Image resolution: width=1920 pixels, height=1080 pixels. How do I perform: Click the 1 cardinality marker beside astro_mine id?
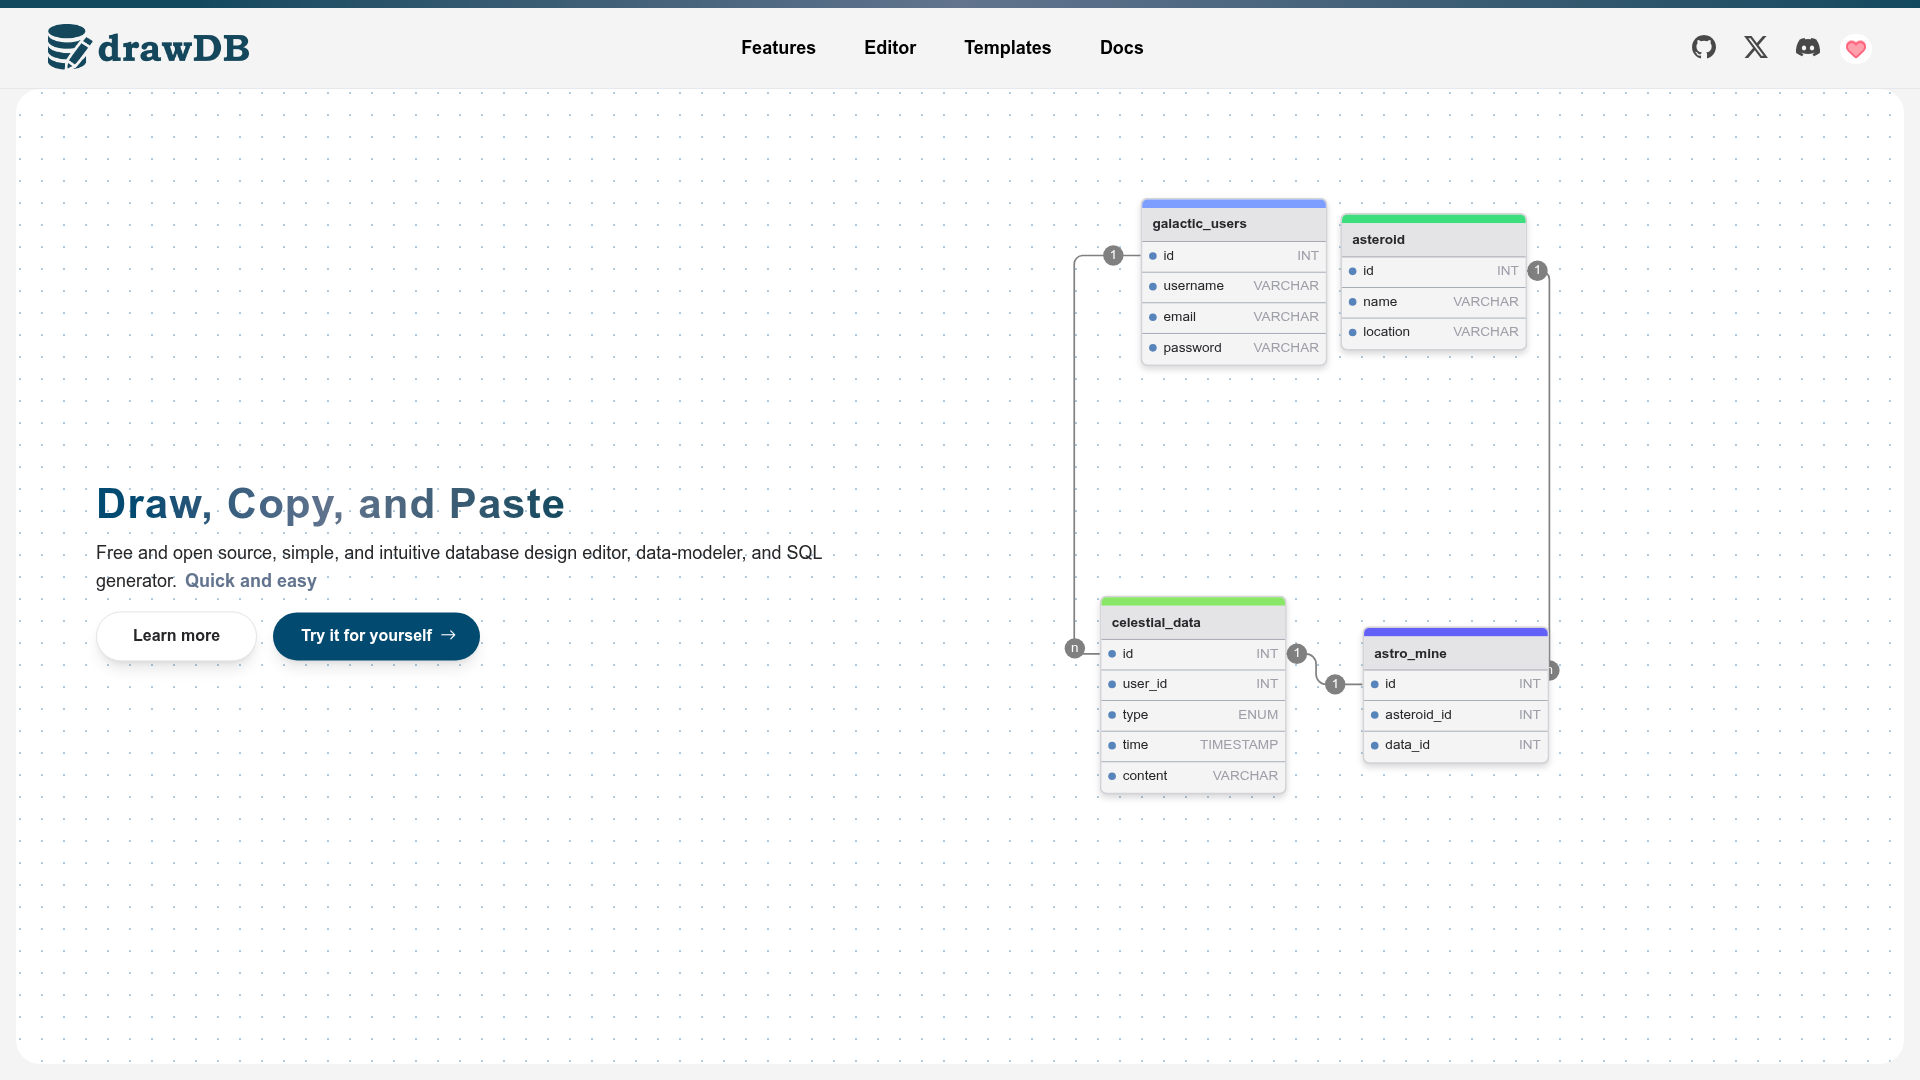[1335, 684]
